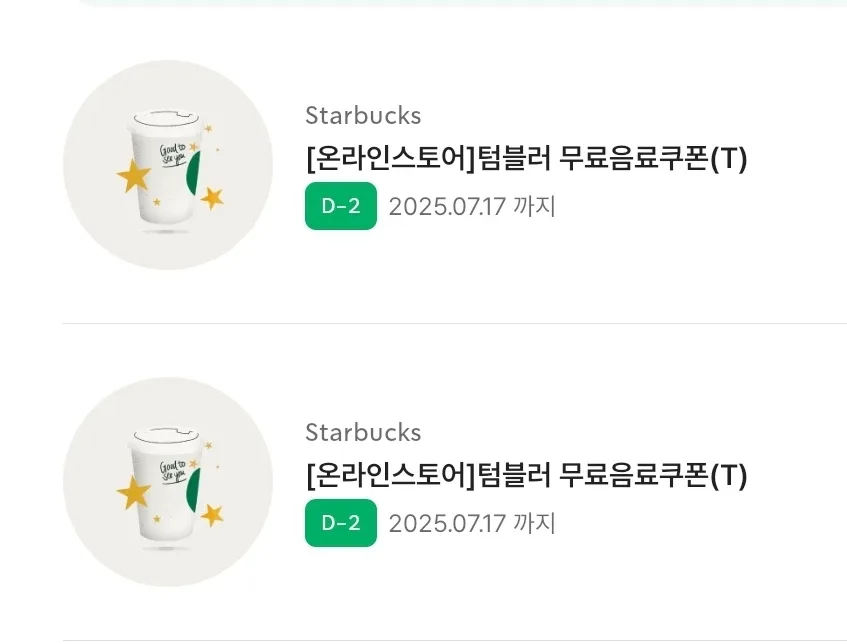This screenshot has height=644, width=847.
Task: Tap the green Starbucks logo on the second cup
Action: click(193, 489)
